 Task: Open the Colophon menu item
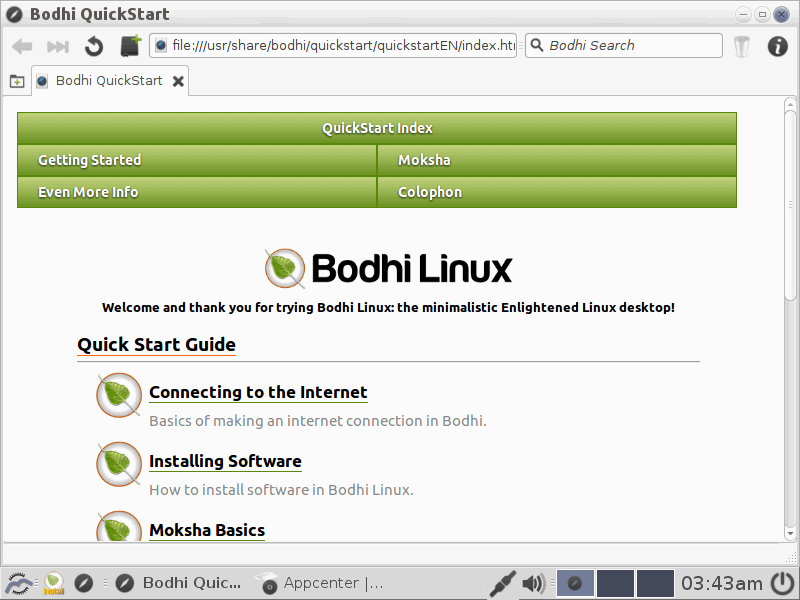tap(557, 192)
